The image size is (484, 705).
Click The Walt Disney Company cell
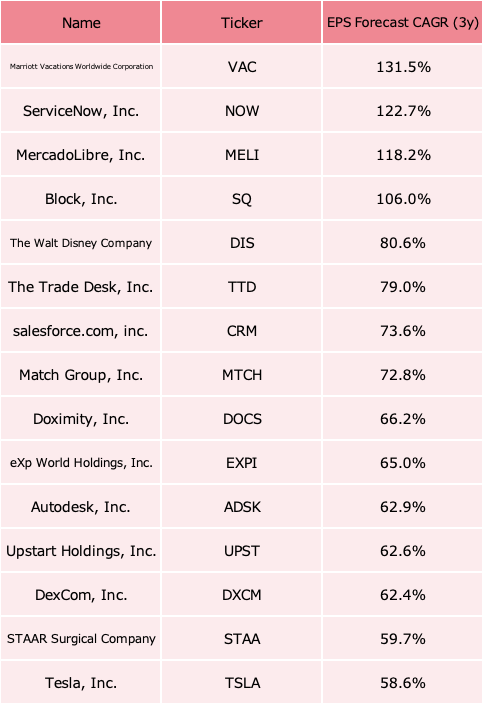point(81,243)
